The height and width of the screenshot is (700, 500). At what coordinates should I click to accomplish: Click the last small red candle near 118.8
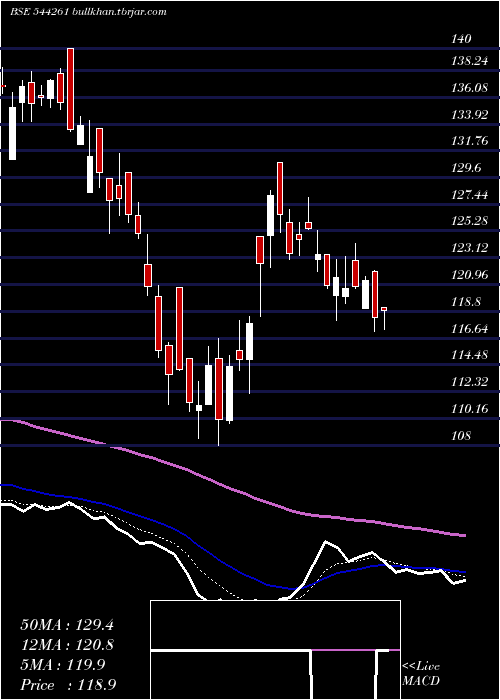(x=384, y=309)
